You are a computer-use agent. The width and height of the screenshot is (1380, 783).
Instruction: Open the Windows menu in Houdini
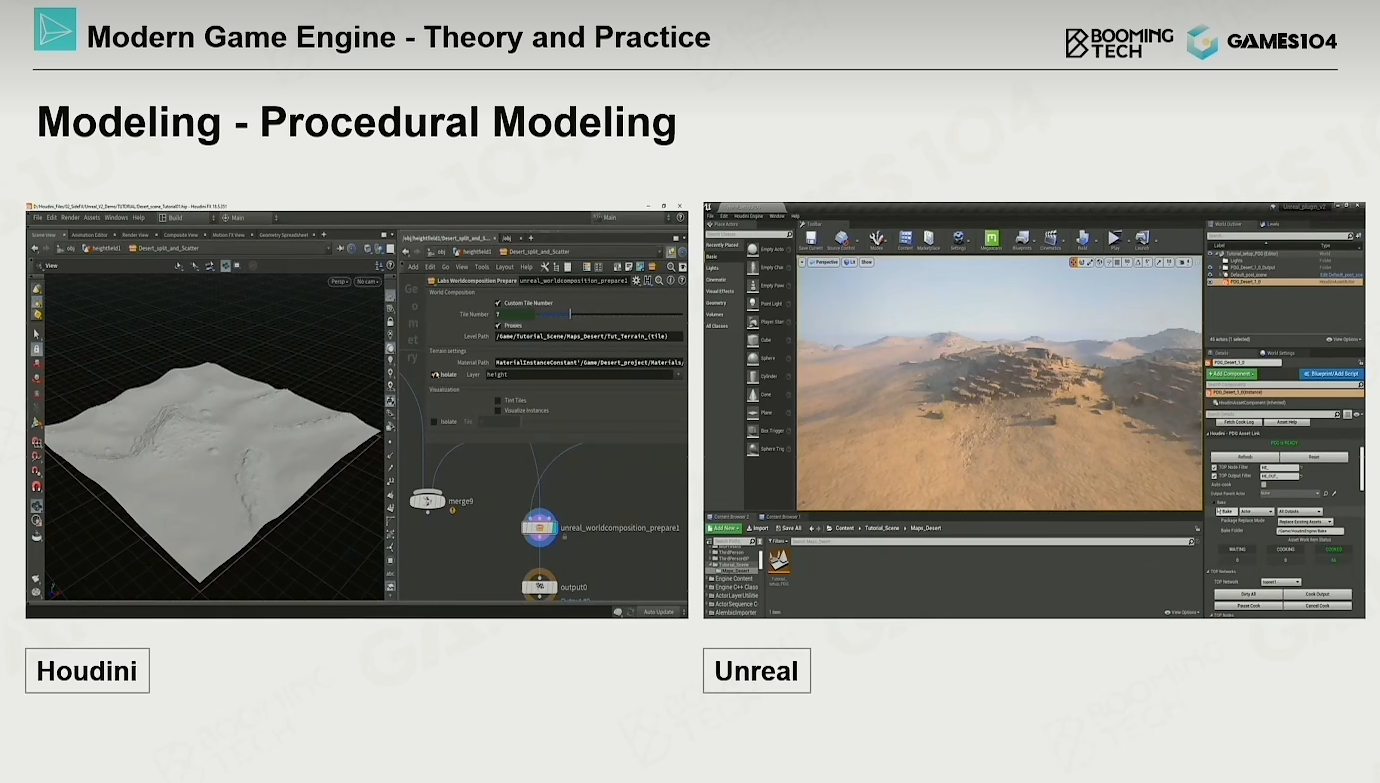(x=116, y=217)
